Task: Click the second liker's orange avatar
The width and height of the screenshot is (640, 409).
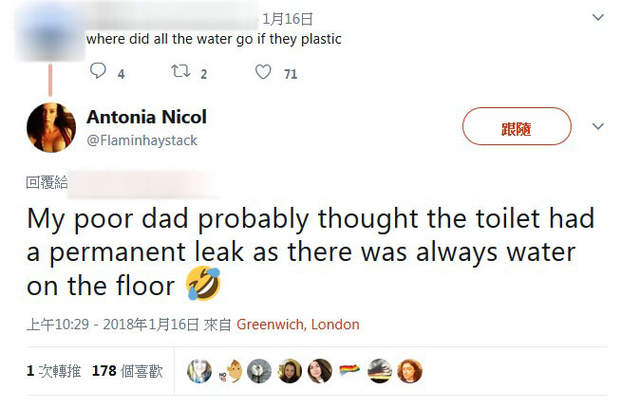Action: click(x=230, y=371)
